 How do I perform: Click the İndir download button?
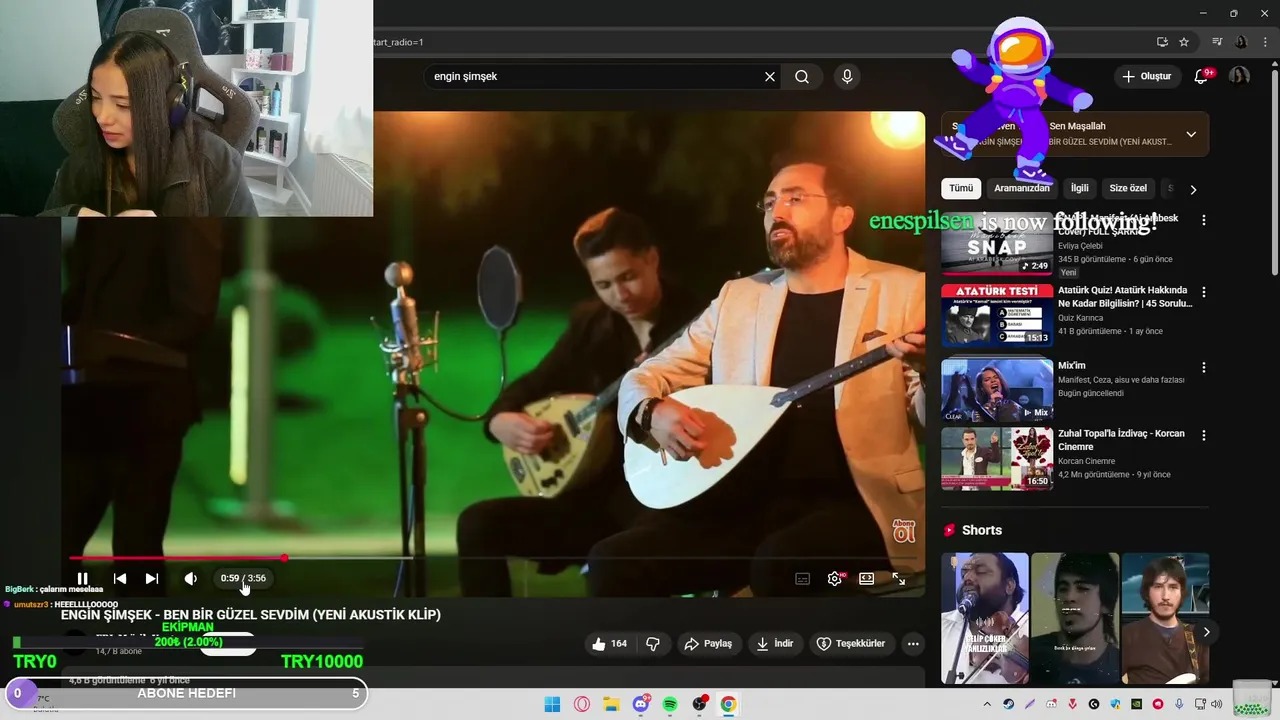click(x=775, y=644)
